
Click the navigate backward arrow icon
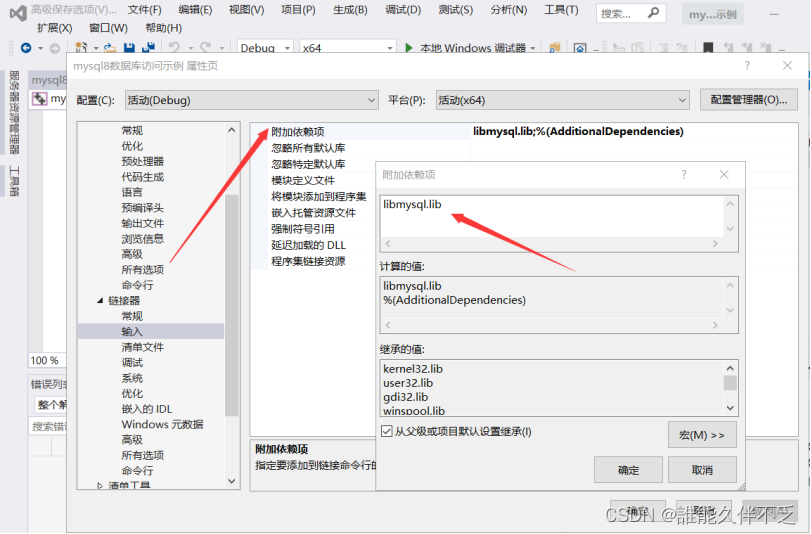[26, 48]
